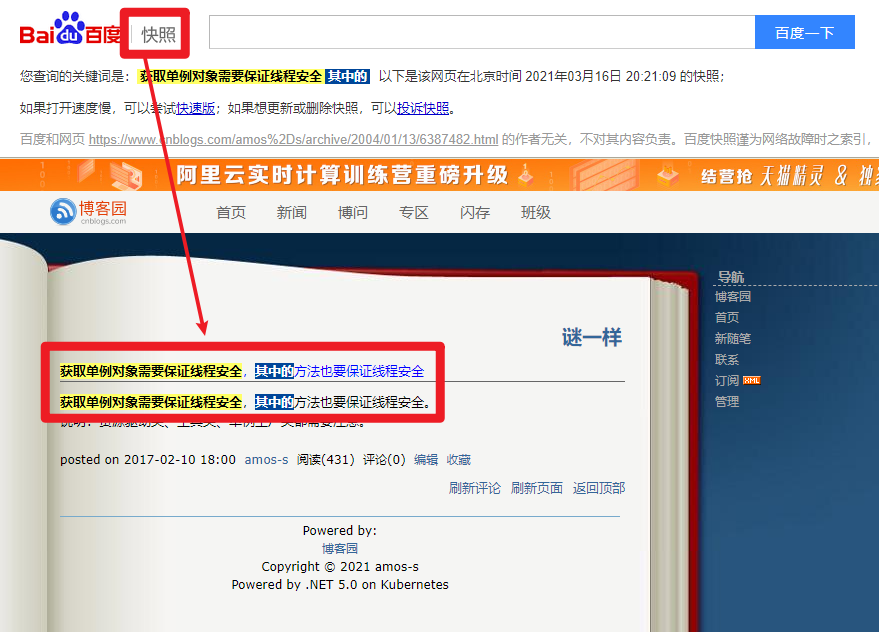This screenshot has width=879, height=632.
Task: Open 博问 in the top nav
Action: point(353,213)
